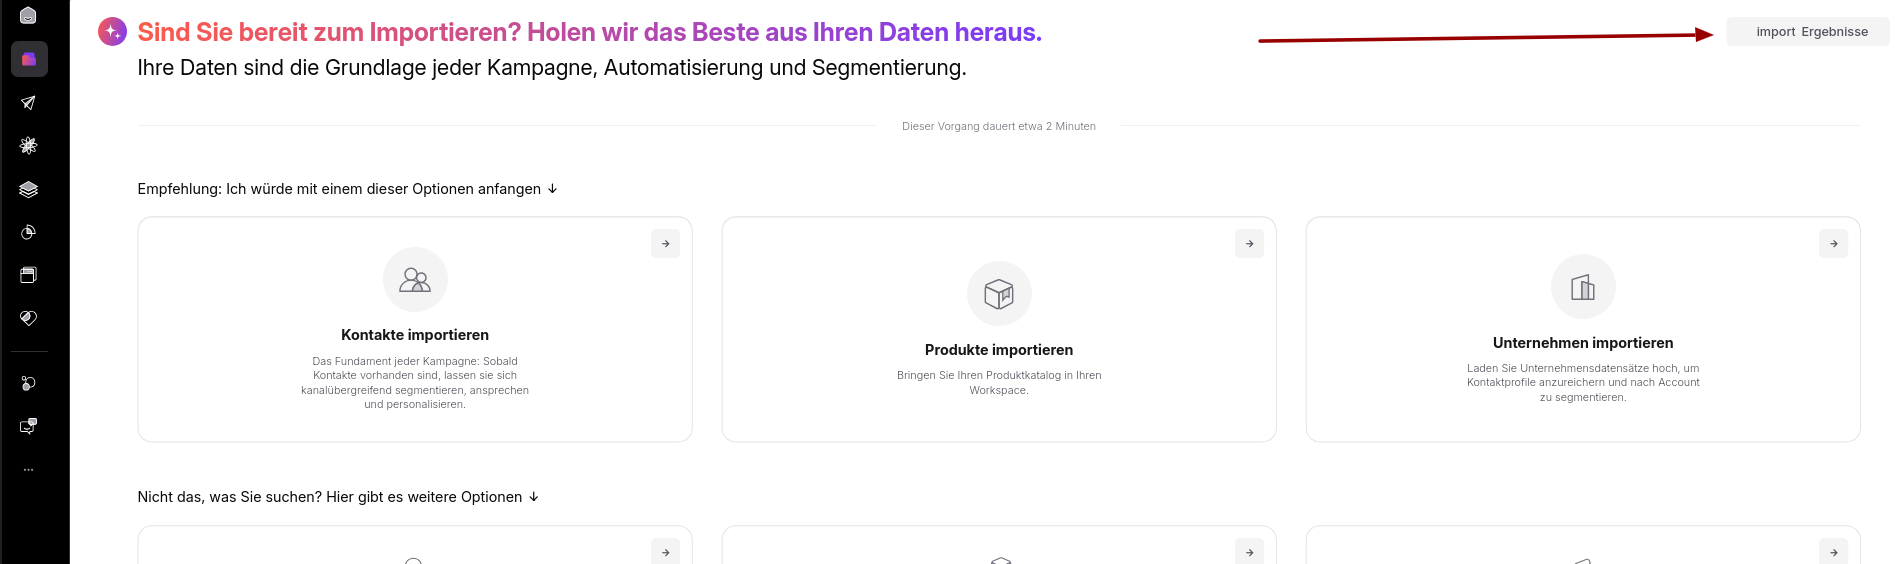Screen dimensions: 1897x564
Task: Select the Unternehmen importieren heading
Action: tap(1583, 343)
